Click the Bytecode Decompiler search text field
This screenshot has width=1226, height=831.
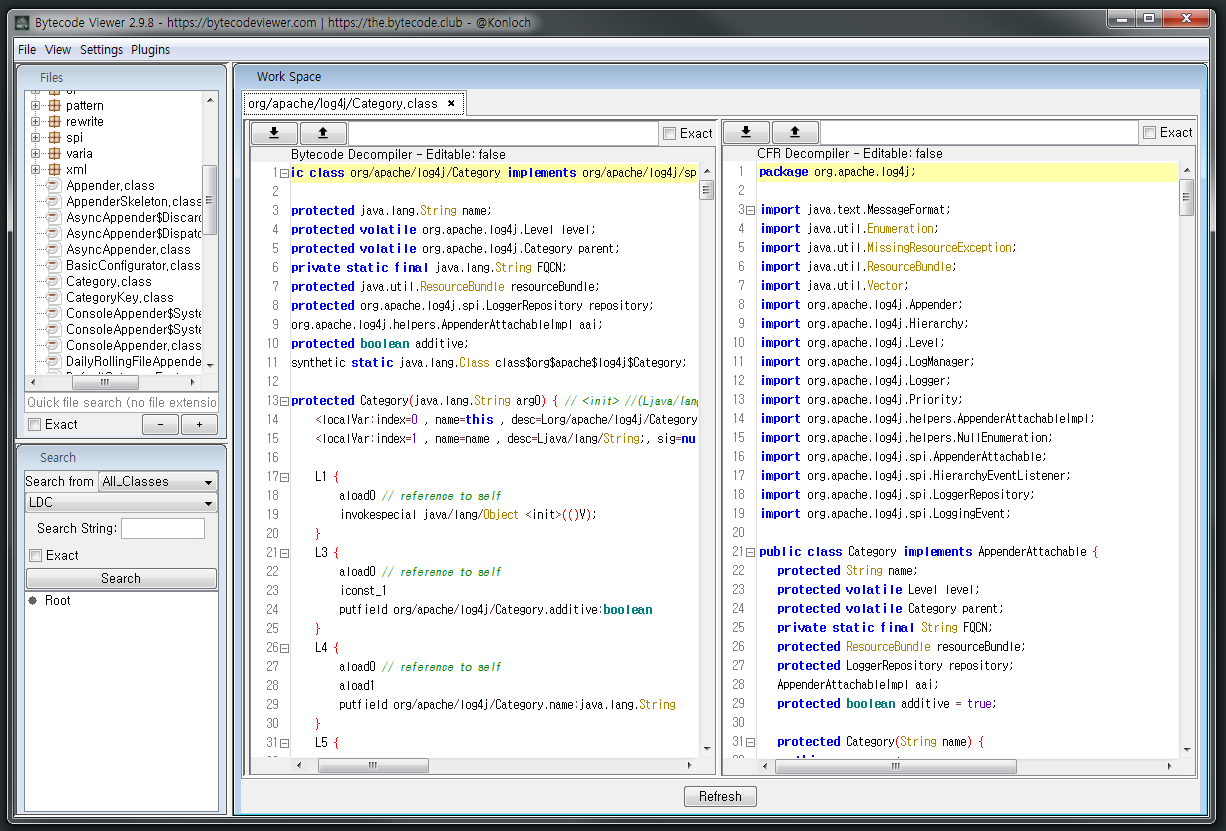pyautogui.click(x=504, y=133)
